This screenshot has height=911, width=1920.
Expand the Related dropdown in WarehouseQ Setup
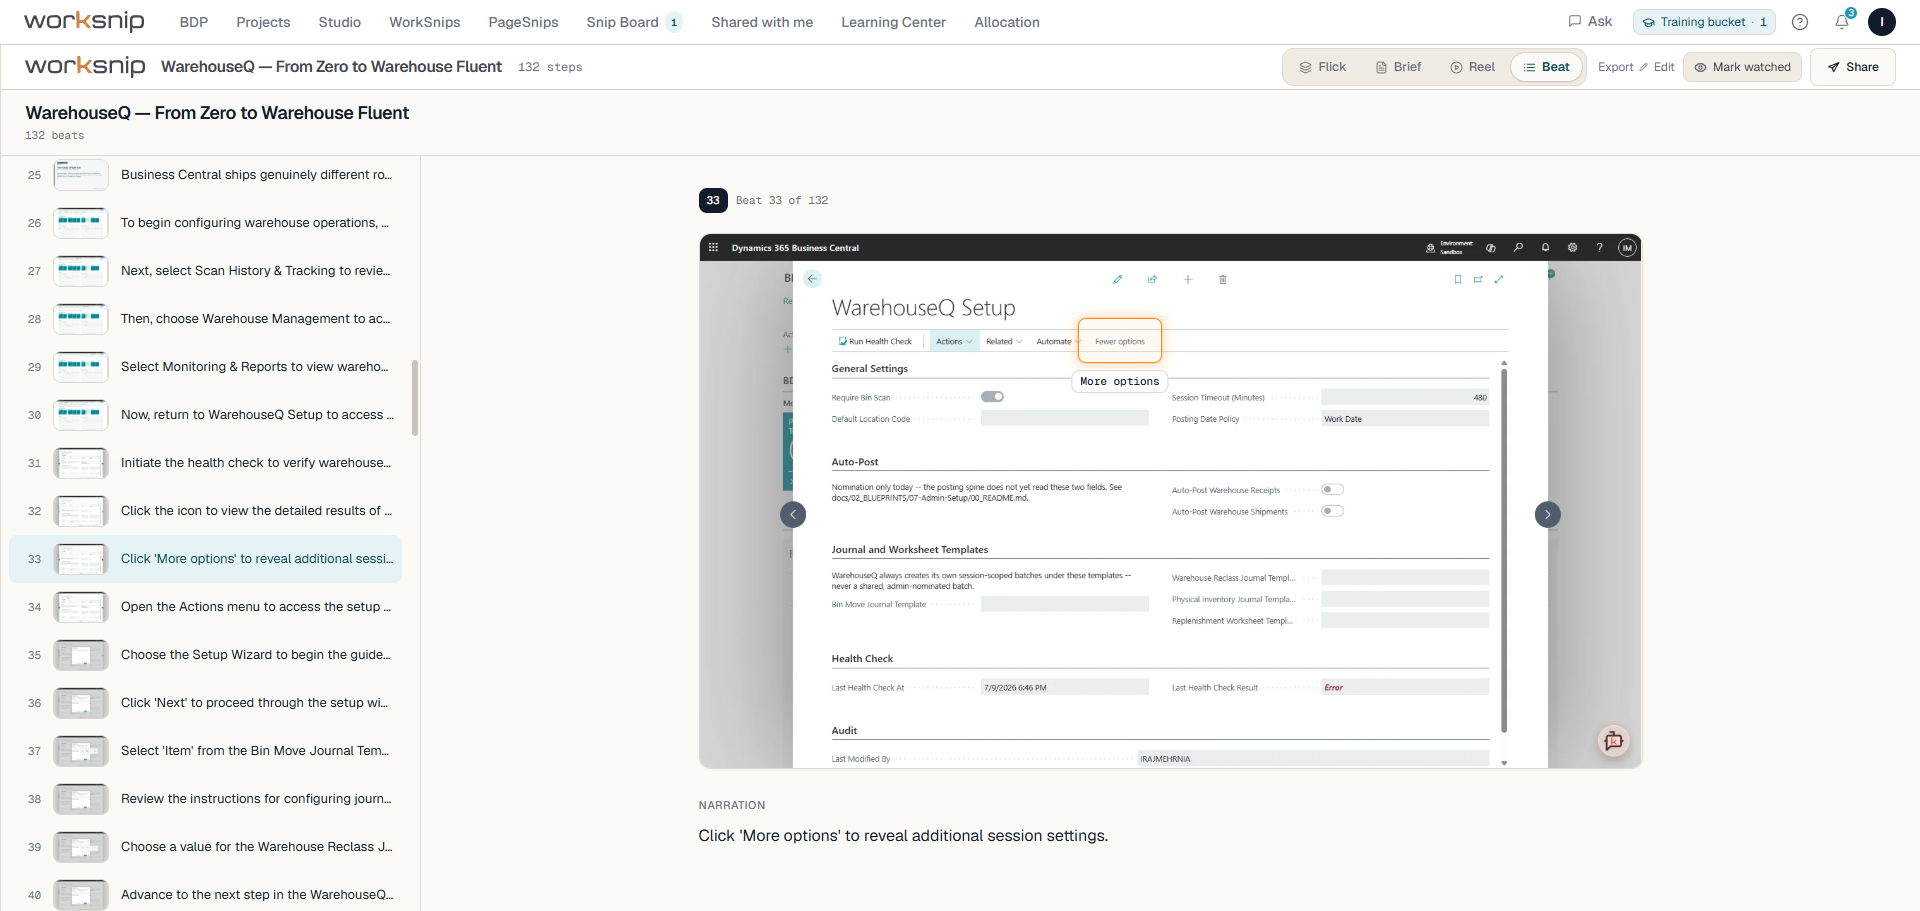click(1004, 342)
